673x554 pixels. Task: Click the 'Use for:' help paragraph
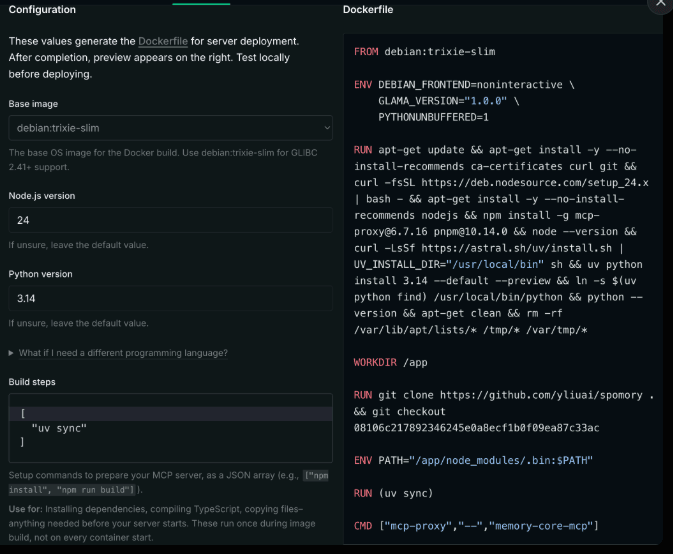(x=162, y=523)
